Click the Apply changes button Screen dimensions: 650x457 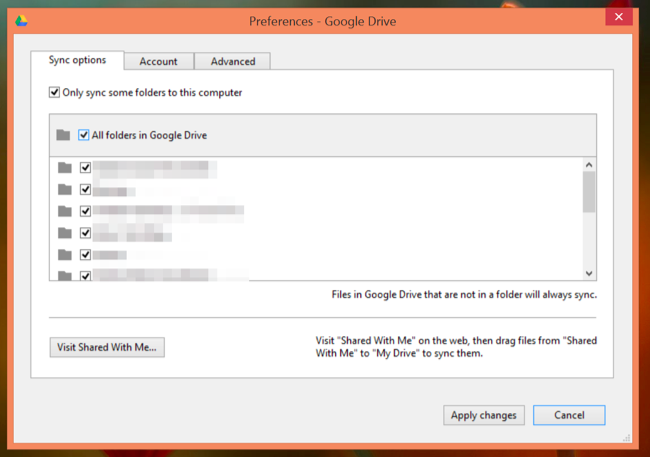point(483,415)
